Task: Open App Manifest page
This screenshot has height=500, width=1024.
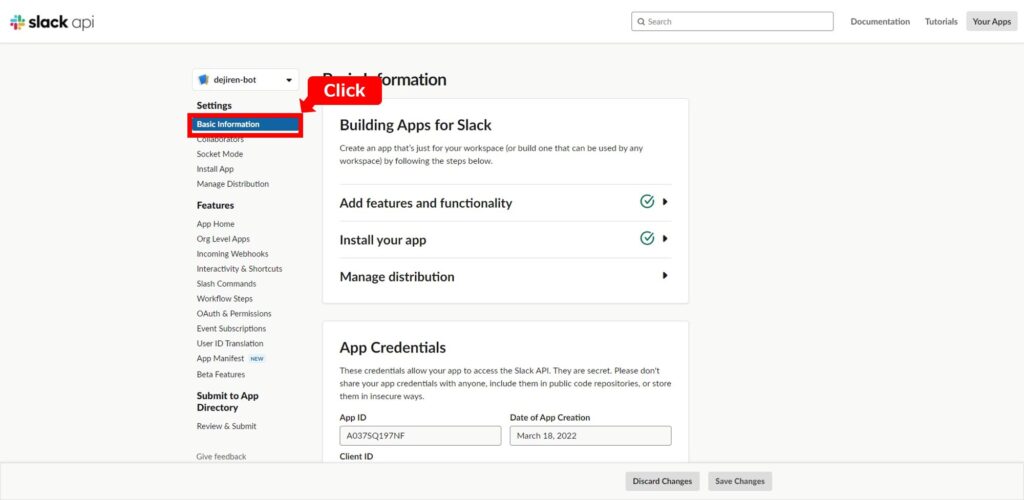Action: 220,358
